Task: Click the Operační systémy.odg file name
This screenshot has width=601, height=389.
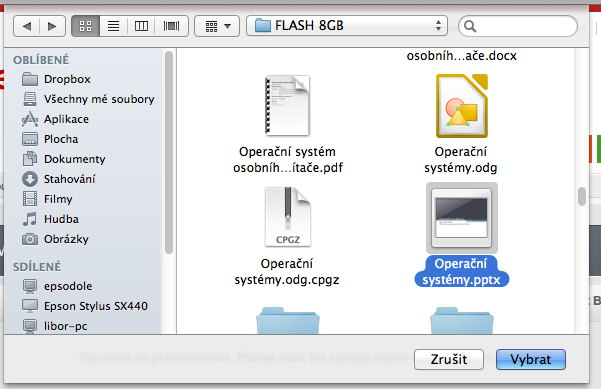Action: tap(461, 160)
